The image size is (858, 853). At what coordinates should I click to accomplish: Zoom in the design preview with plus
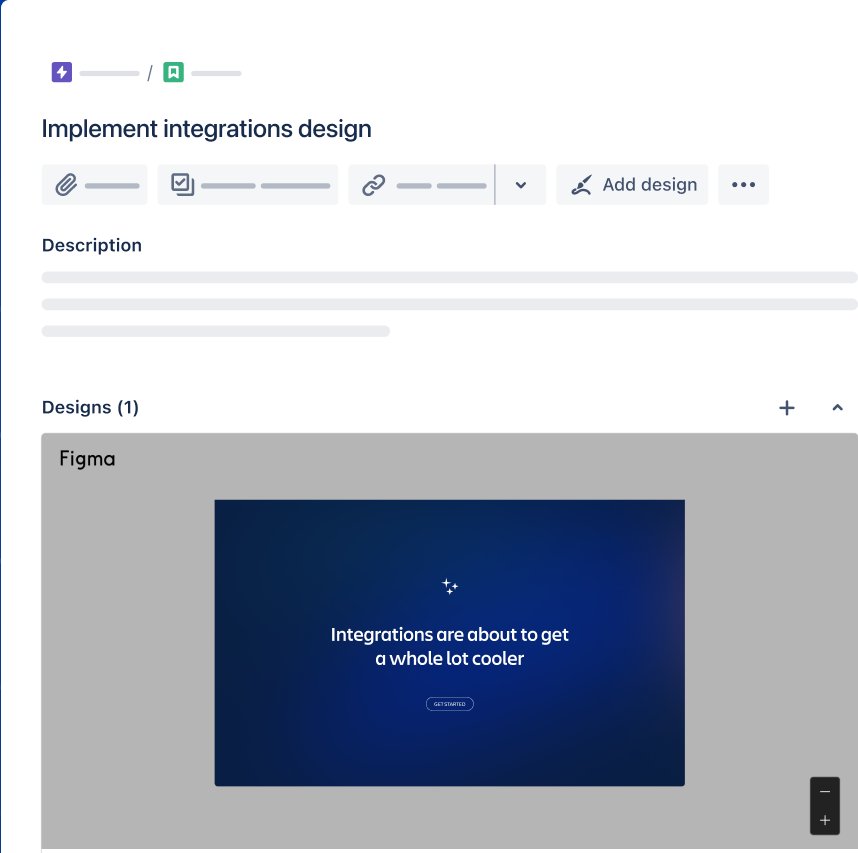pos(825,820)
